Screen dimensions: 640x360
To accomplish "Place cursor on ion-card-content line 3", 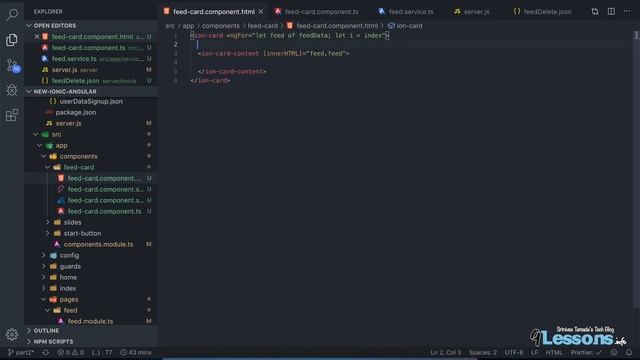I will pyautogui.click(x=273, y=53).
